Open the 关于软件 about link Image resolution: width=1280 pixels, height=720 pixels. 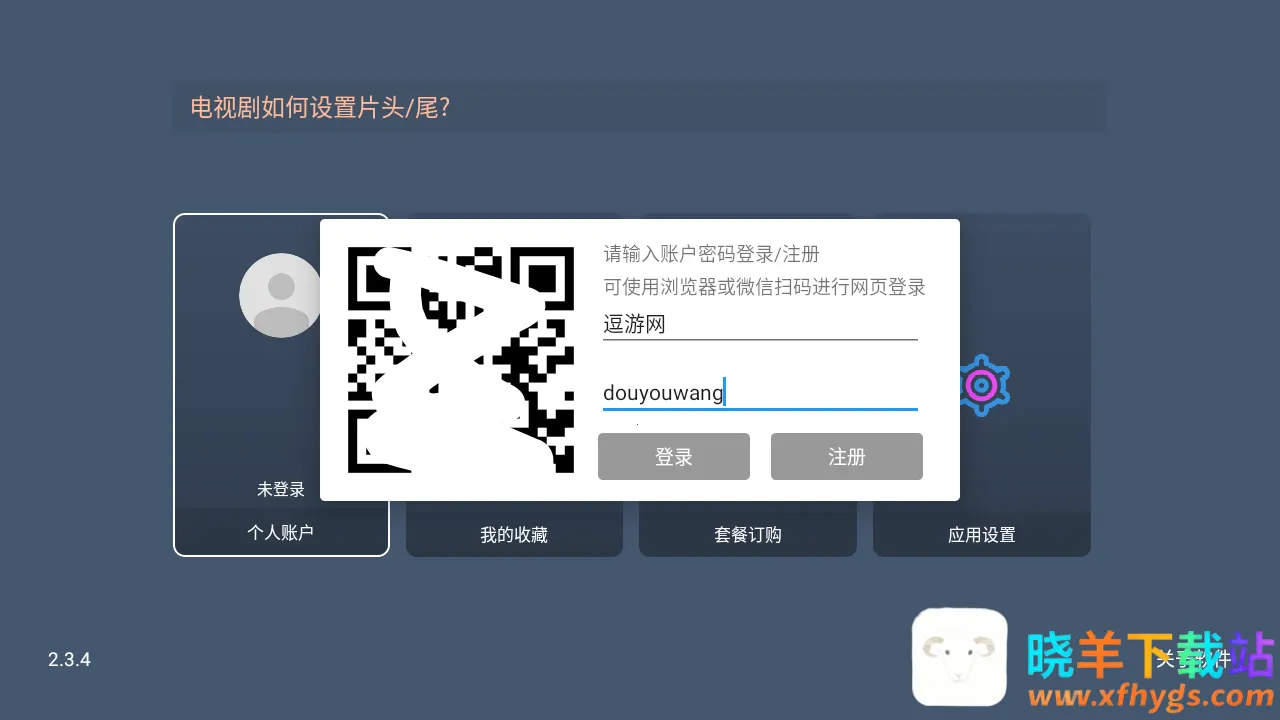coord(1190,659)
